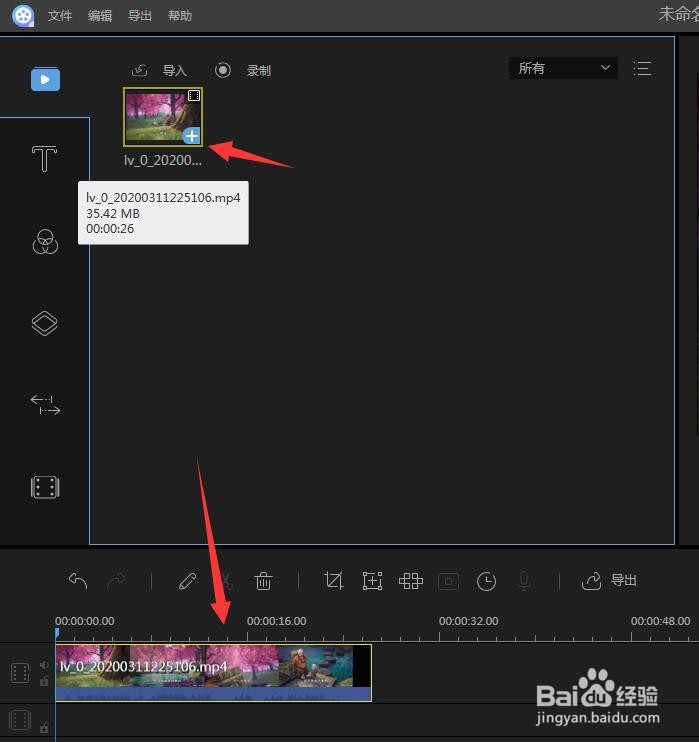Set duration with the clock icon
699x742 pixels.
coord(487,581)
